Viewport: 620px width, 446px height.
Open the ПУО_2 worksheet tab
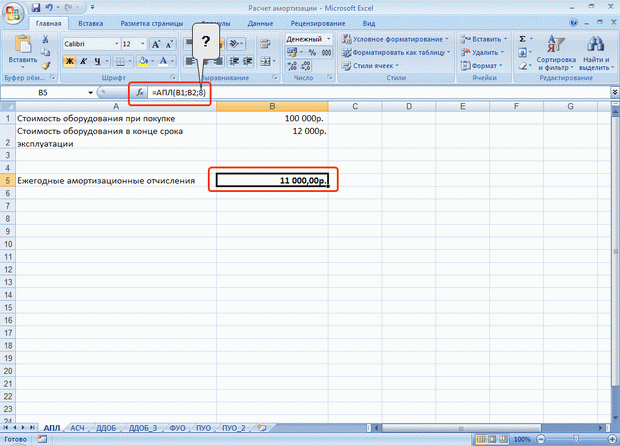234,428
